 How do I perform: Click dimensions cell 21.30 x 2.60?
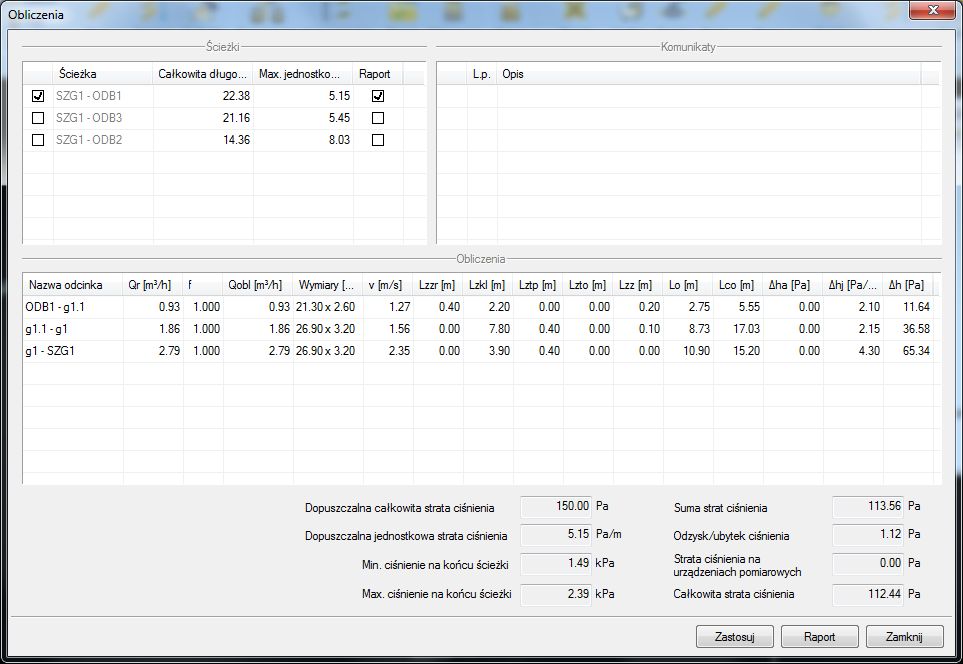pos(326,307)
